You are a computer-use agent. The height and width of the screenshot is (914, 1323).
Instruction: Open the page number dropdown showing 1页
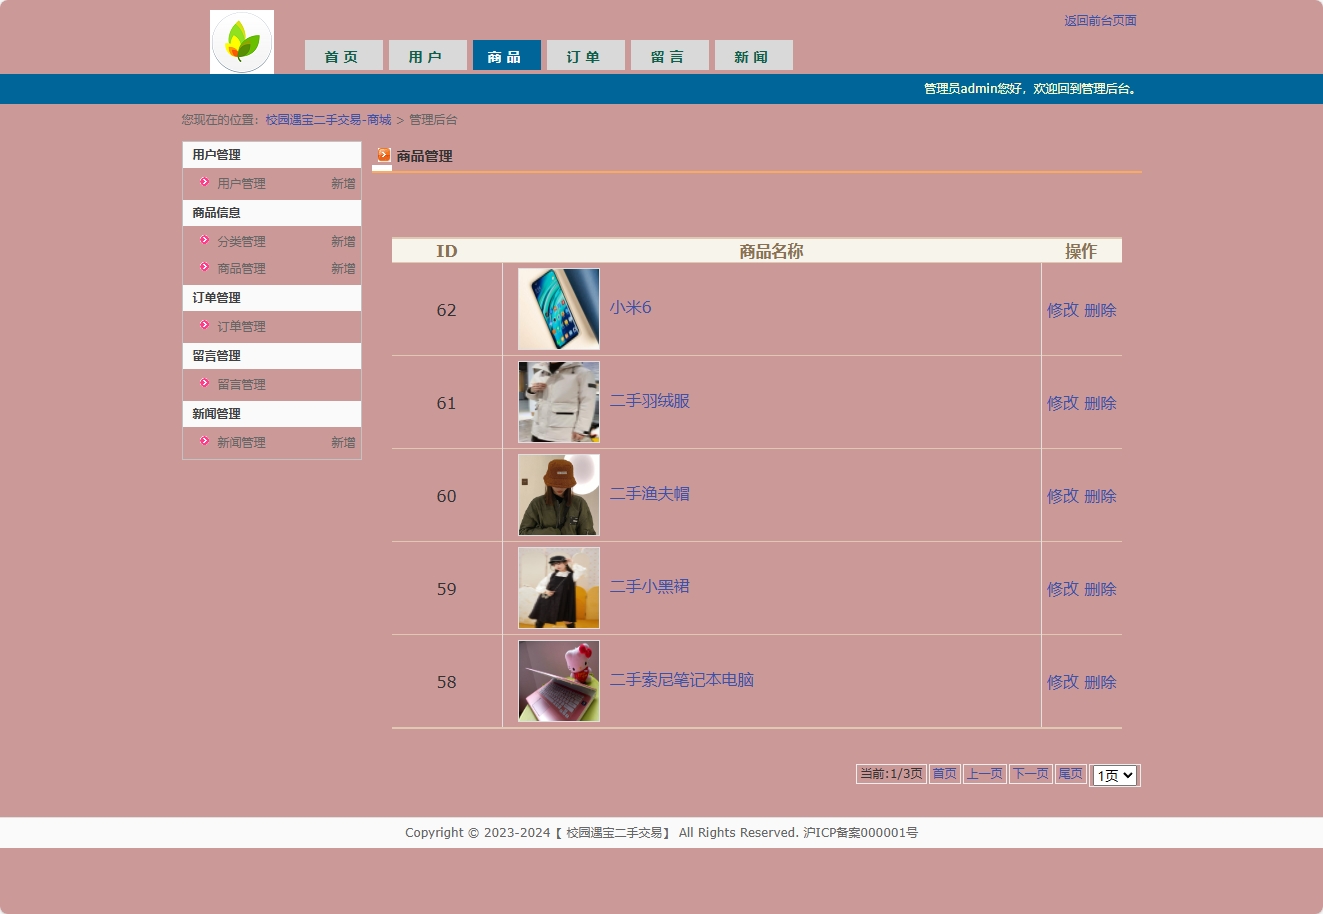[x=1114, y=775]
